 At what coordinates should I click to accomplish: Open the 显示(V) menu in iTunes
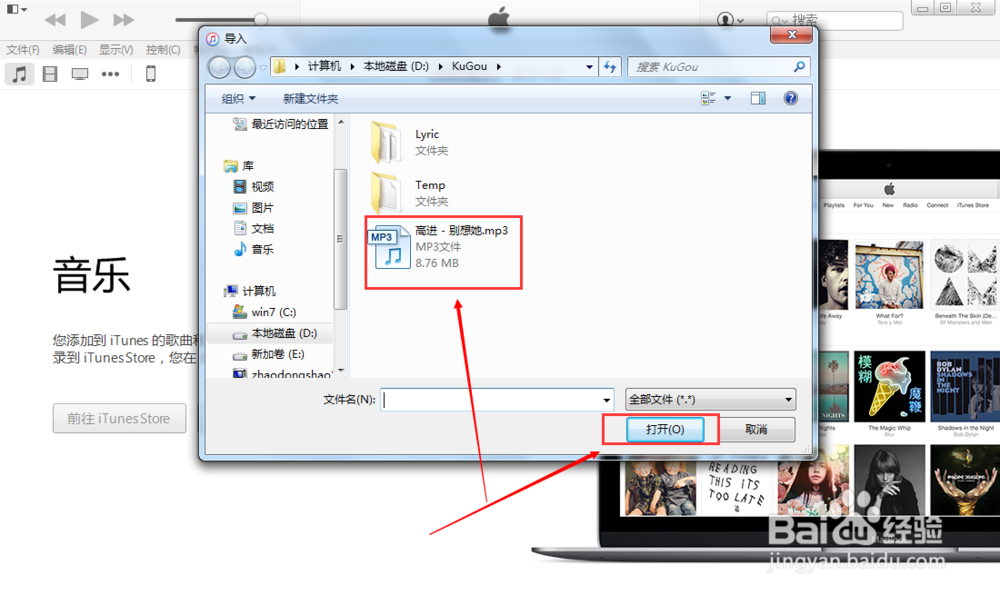116,50
